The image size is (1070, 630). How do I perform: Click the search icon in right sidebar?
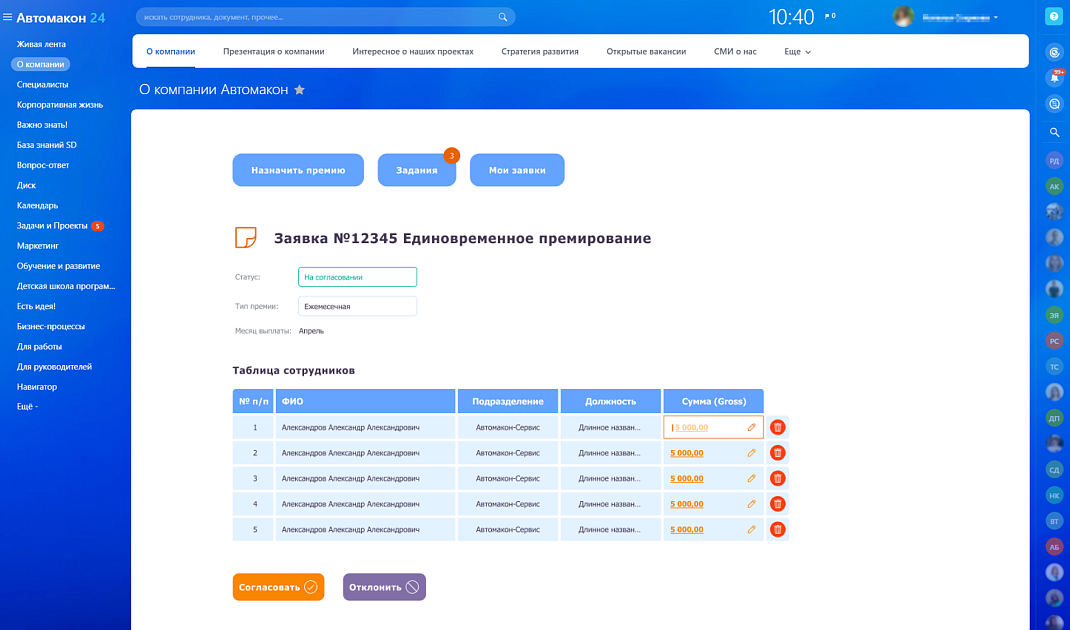click(x=1054, y=132)
